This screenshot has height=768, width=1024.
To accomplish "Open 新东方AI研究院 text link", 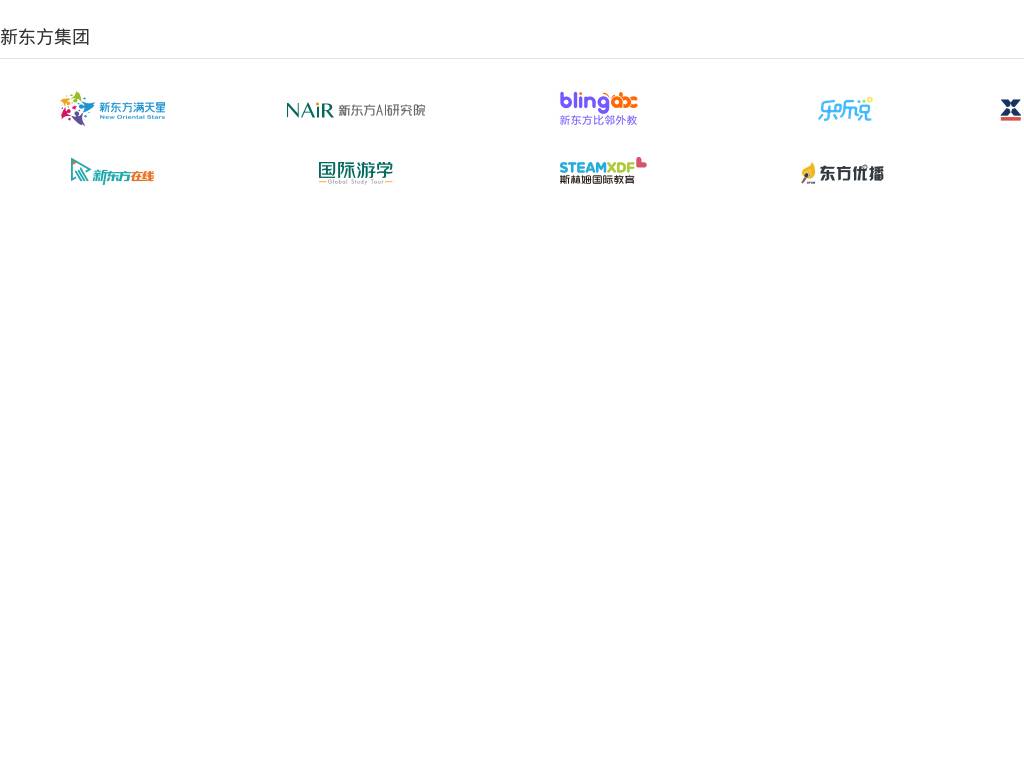I will coord(382,110).
